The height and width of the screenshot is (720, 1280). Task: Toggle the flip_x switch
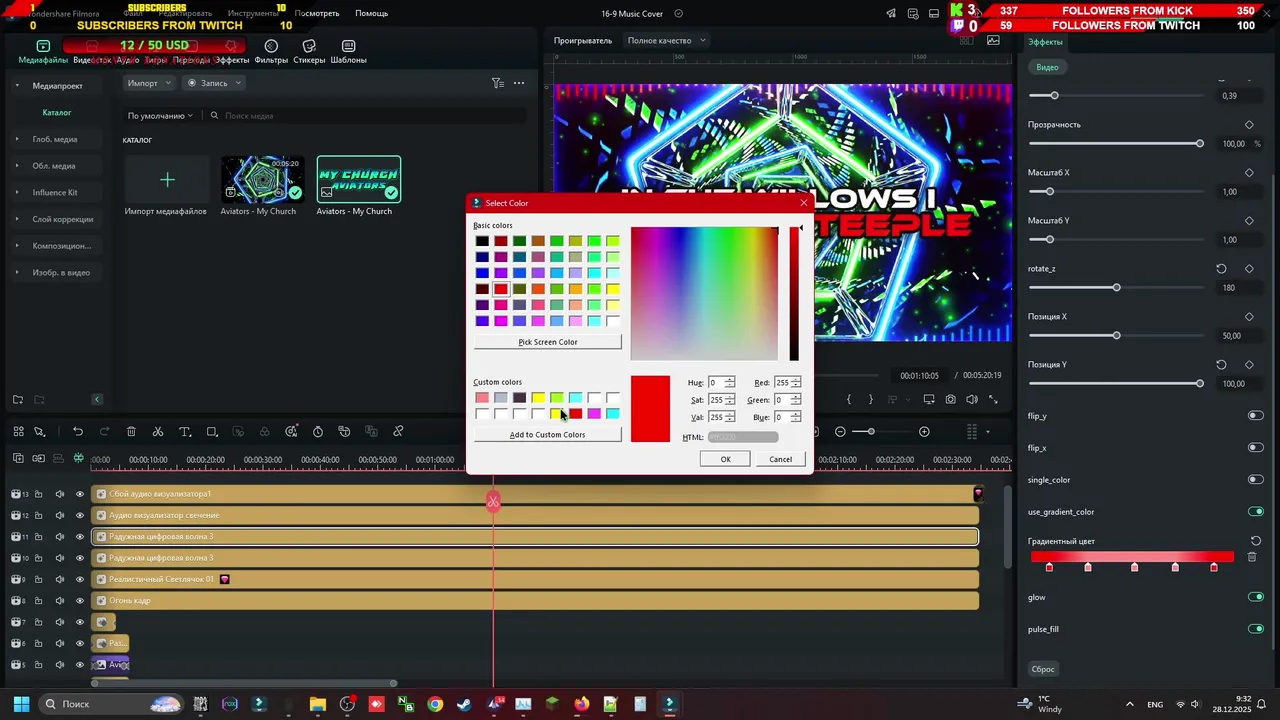click(x=1256, y=448)
